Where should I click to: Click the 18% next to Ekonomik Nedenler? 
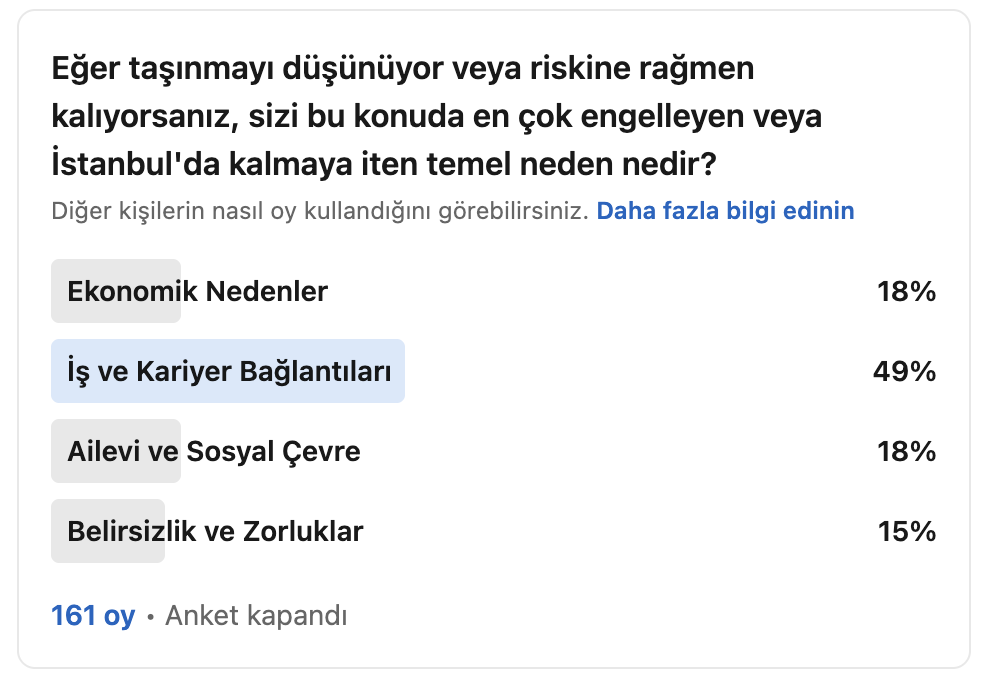tap(906, 291)
